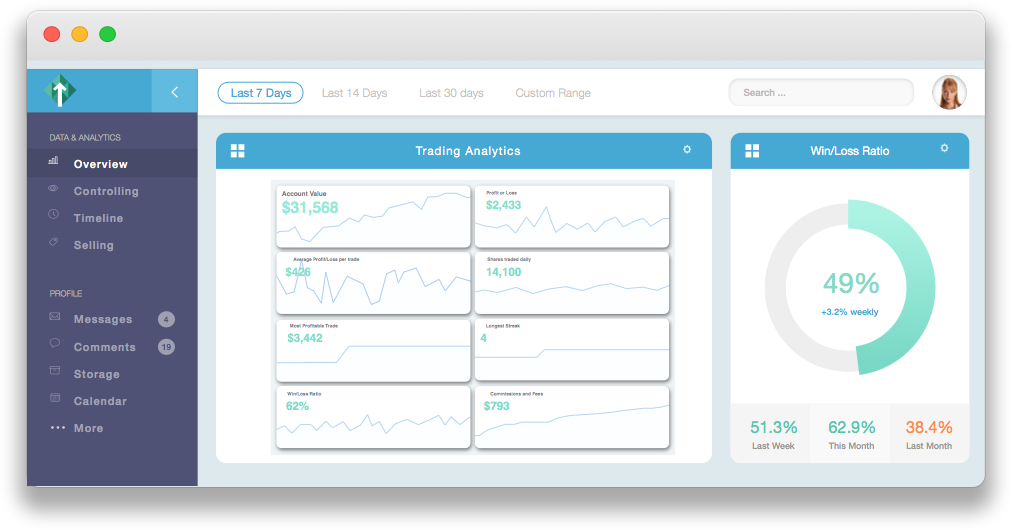Click the Win/Loss Ratio panel title
The image size is (1012, 530).
point(850,151)
